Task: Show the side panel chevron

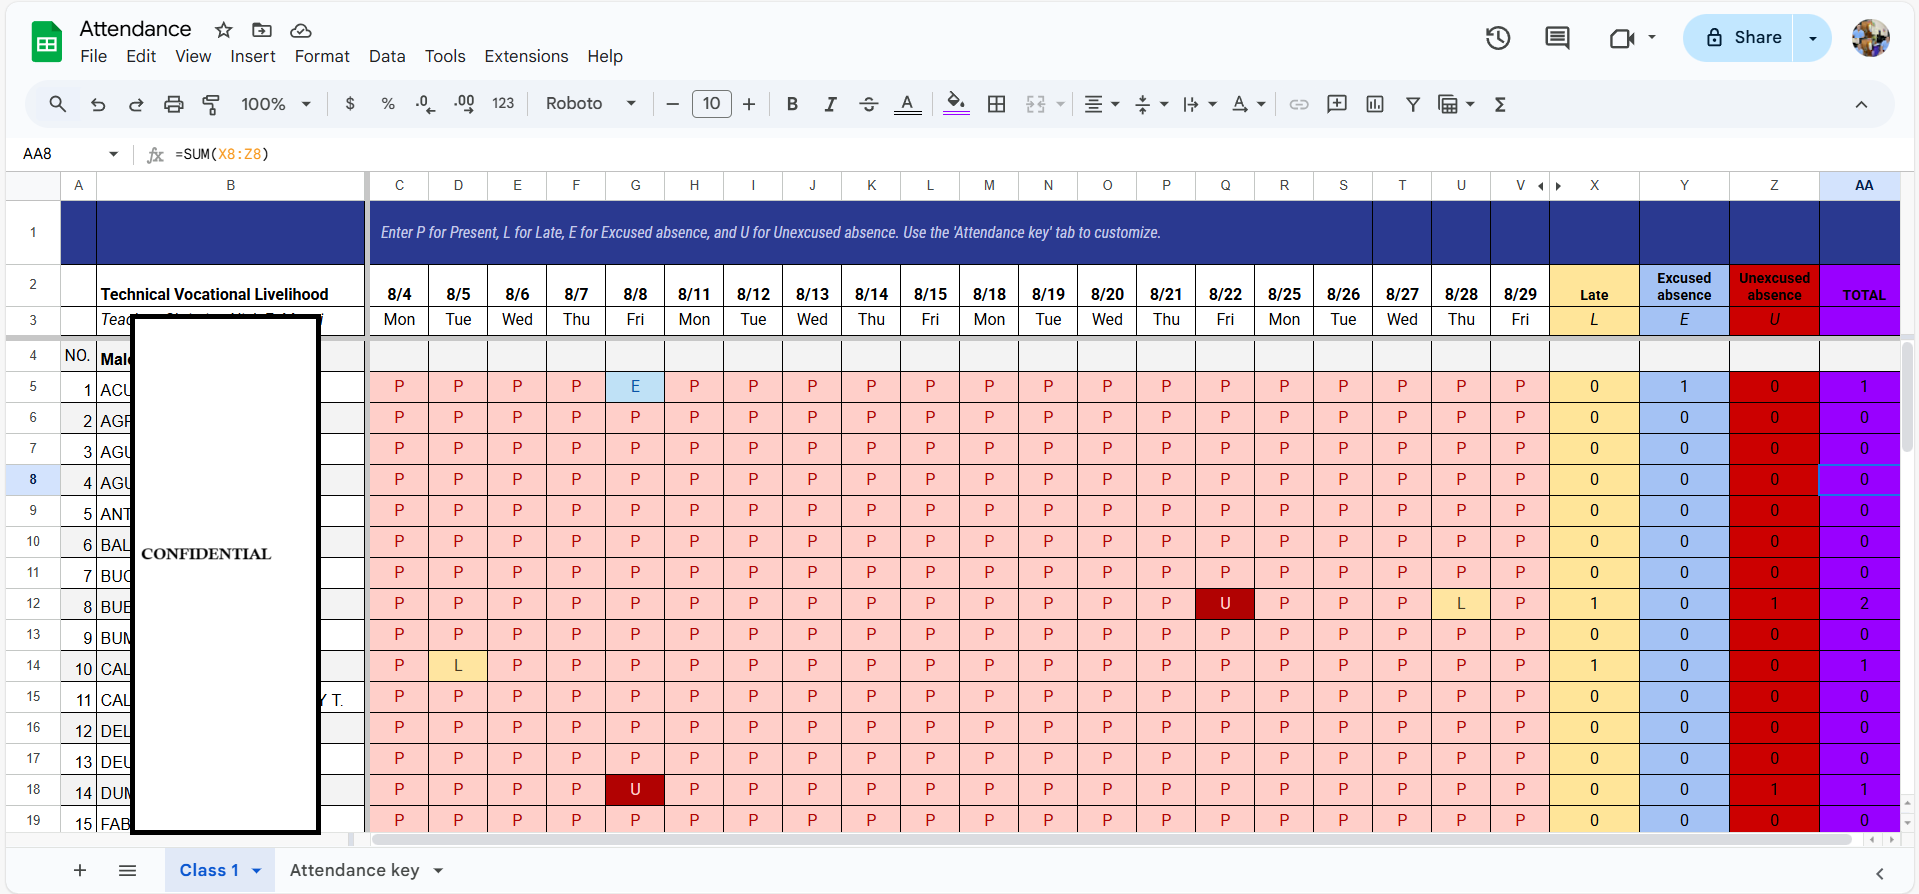Action: (x=1879, y=873)
